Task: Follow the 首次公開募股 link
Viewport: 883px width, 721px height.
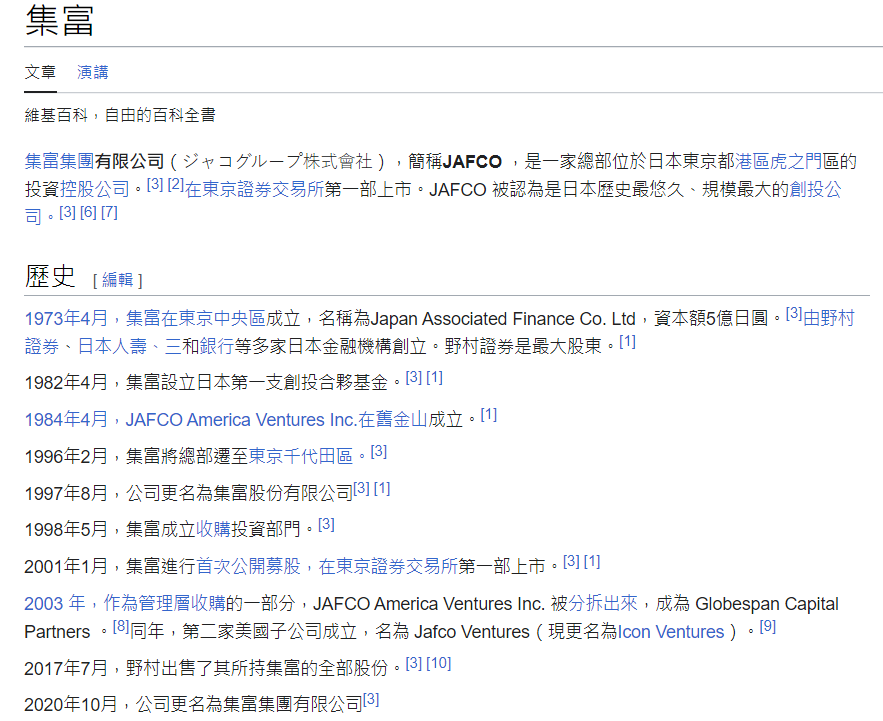Action: tap(248, 566)
